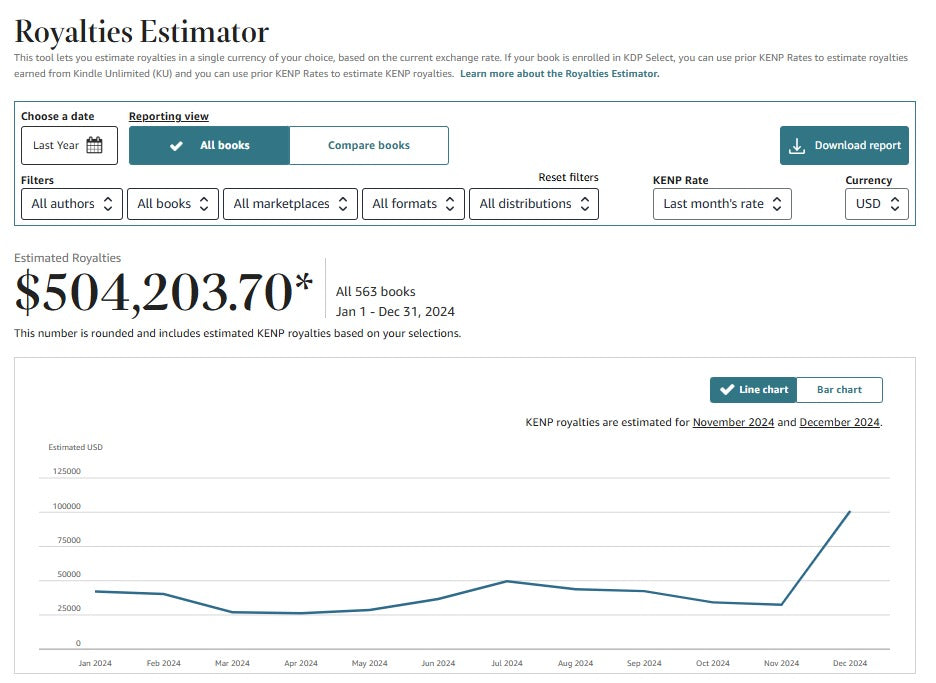Viewport: 936px width, 683px height.
Task: Click checkmark icon on All books
Action: click(176, 146)
